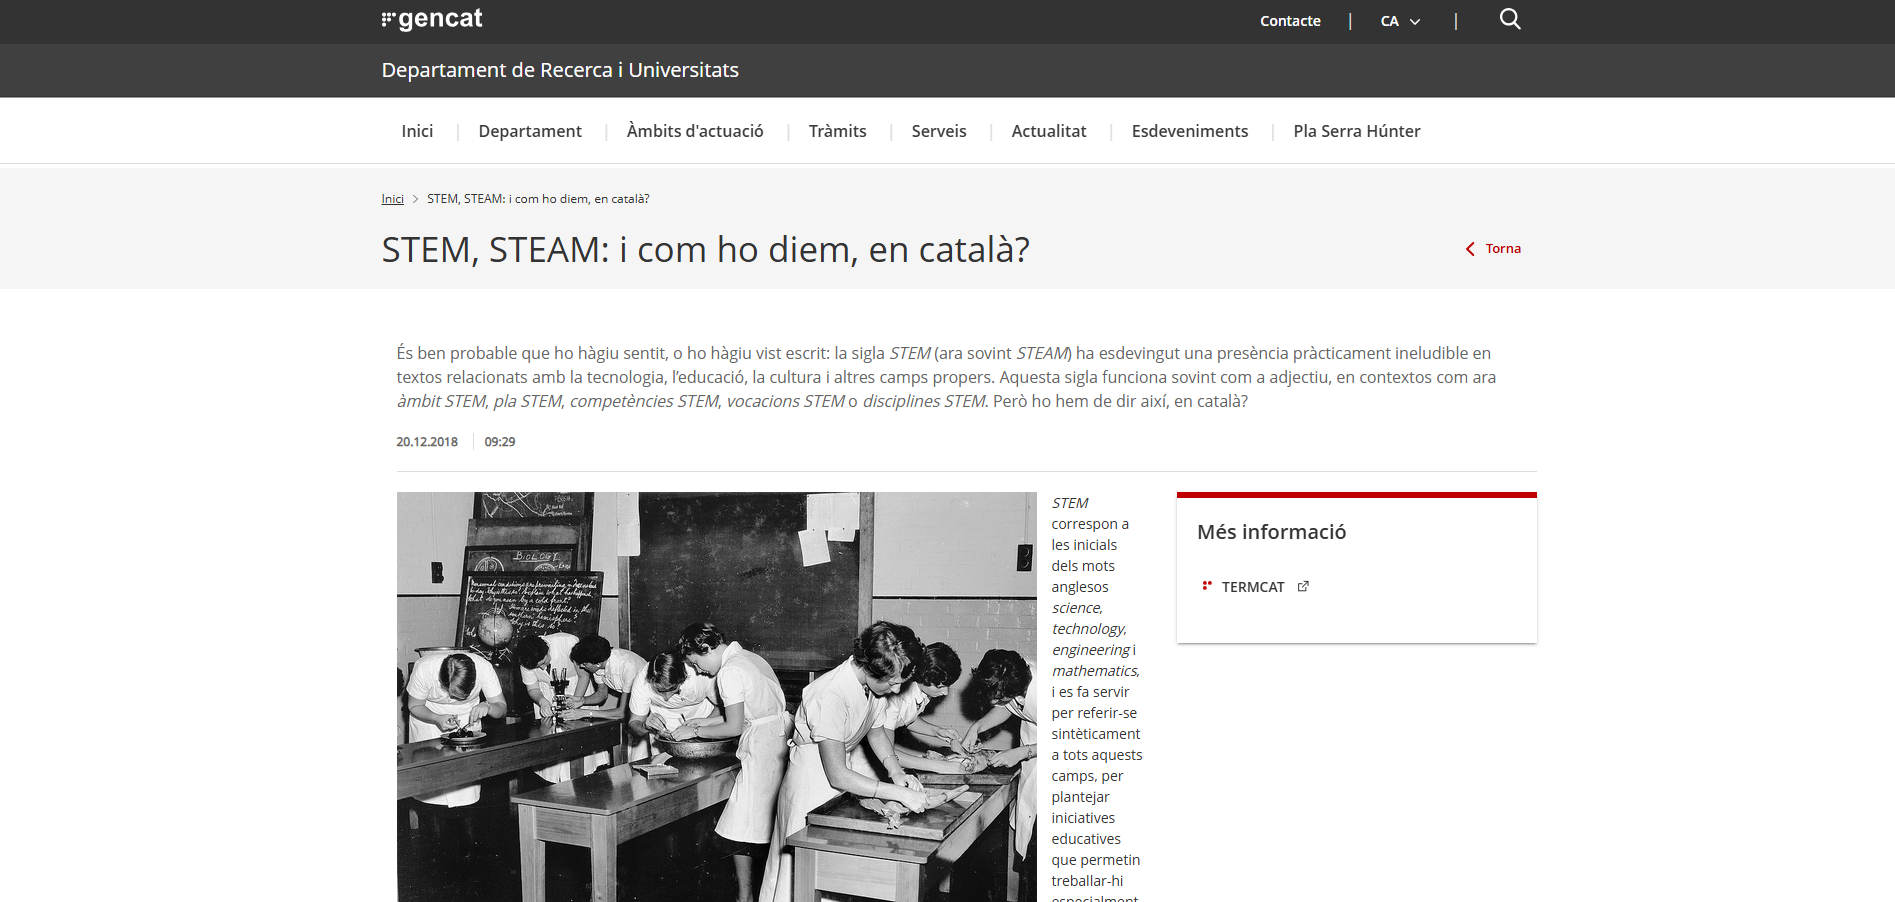Open the search magnifier icon
Screen dimensions: 1895x902
1510,19
